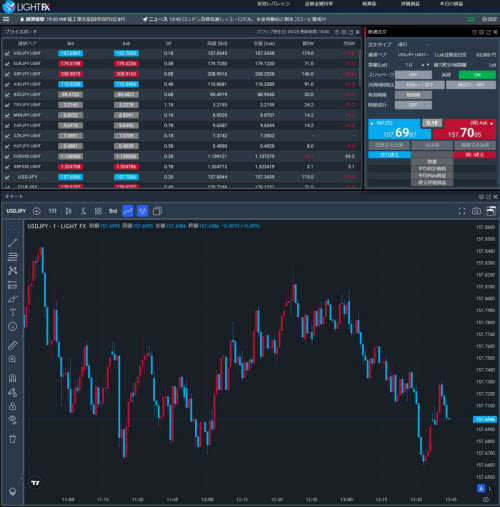Screen dimensions: 500x507
Task: Sell at Bid 157.6987 blue panel
Action: tap(400, 129)
